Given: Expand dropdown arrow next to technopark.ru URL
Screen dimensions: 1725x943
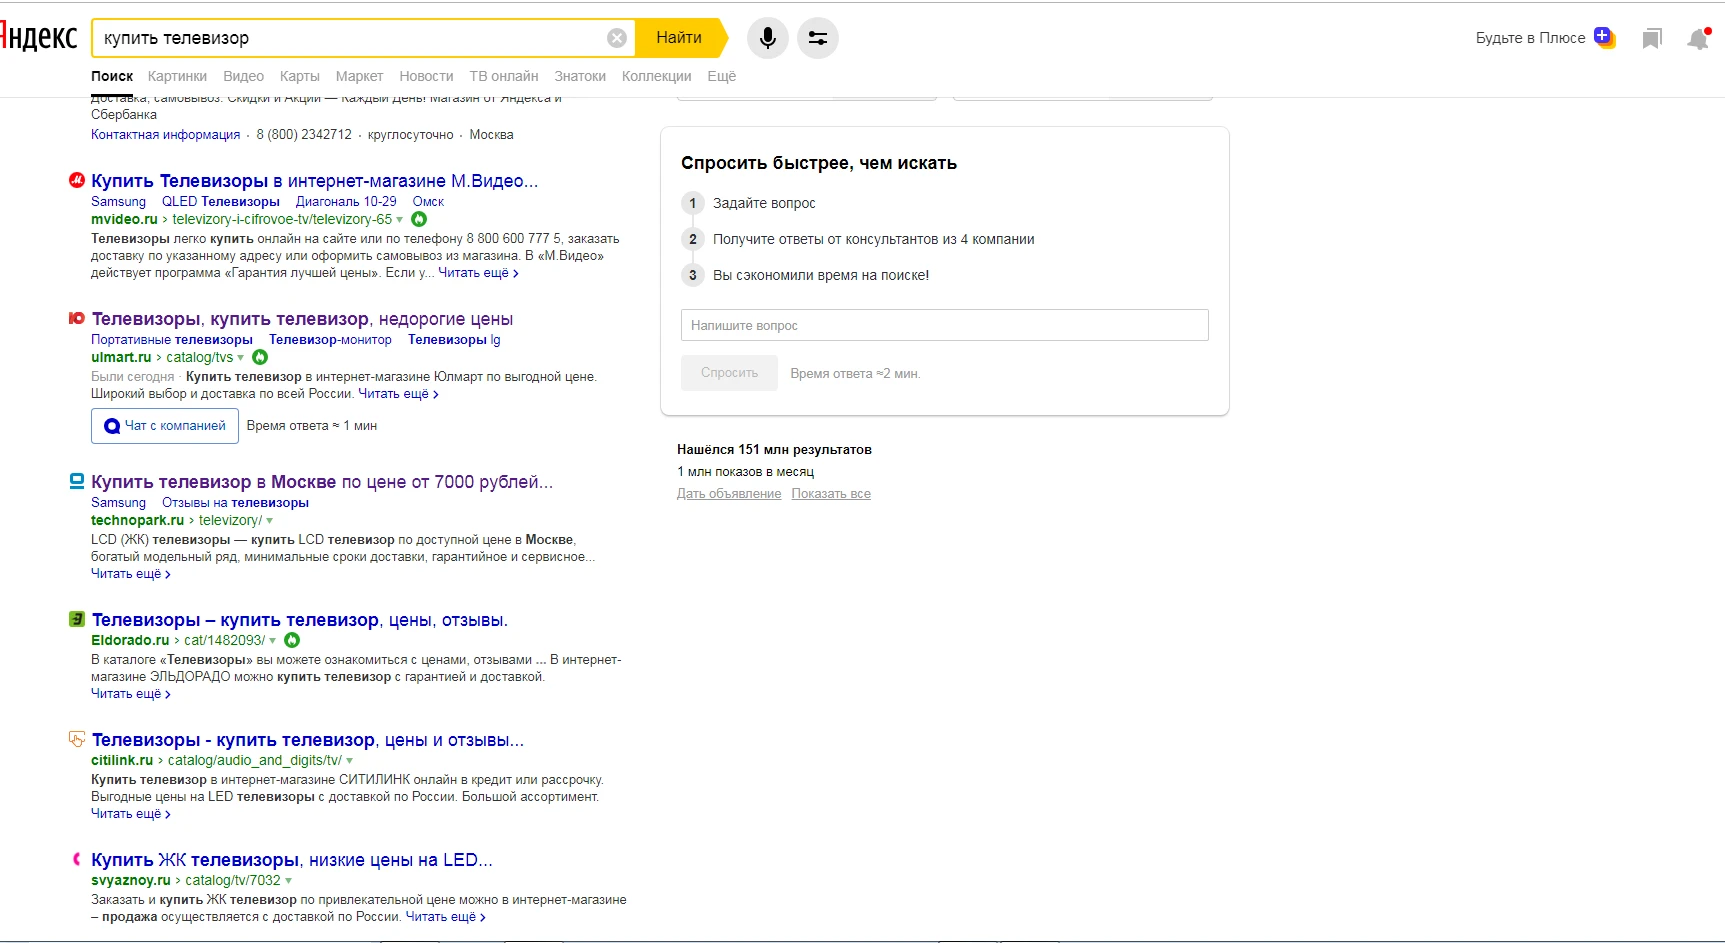Looking at the screenshot, I should pos(270,521).
